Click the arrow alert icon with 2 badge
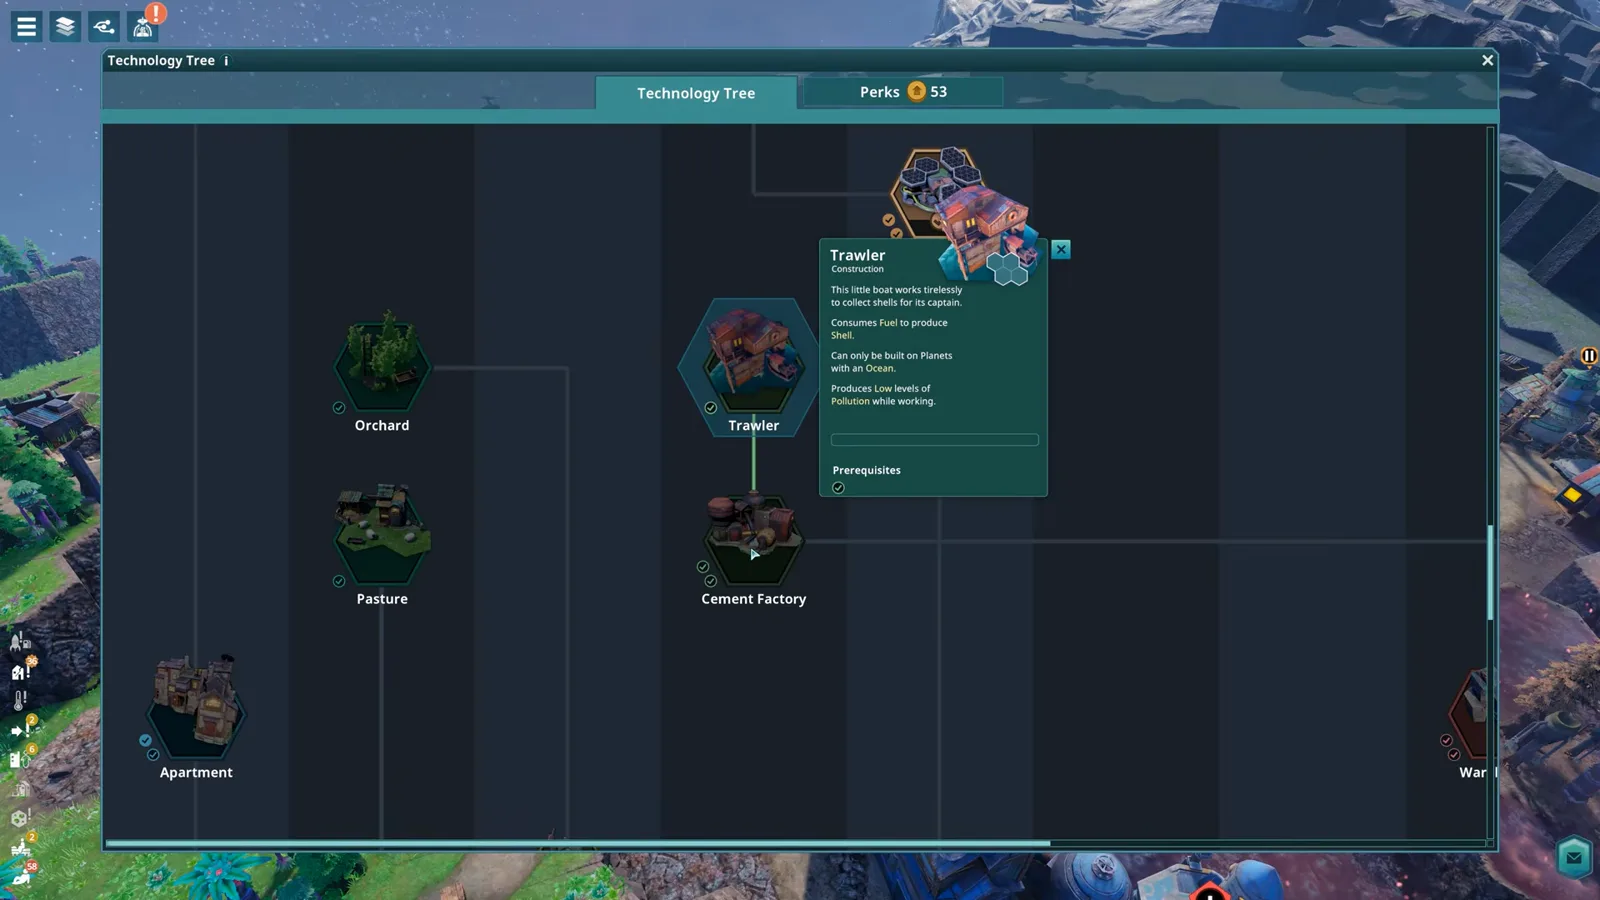The height and width of the screenshot is (900, 1600). 22,728
